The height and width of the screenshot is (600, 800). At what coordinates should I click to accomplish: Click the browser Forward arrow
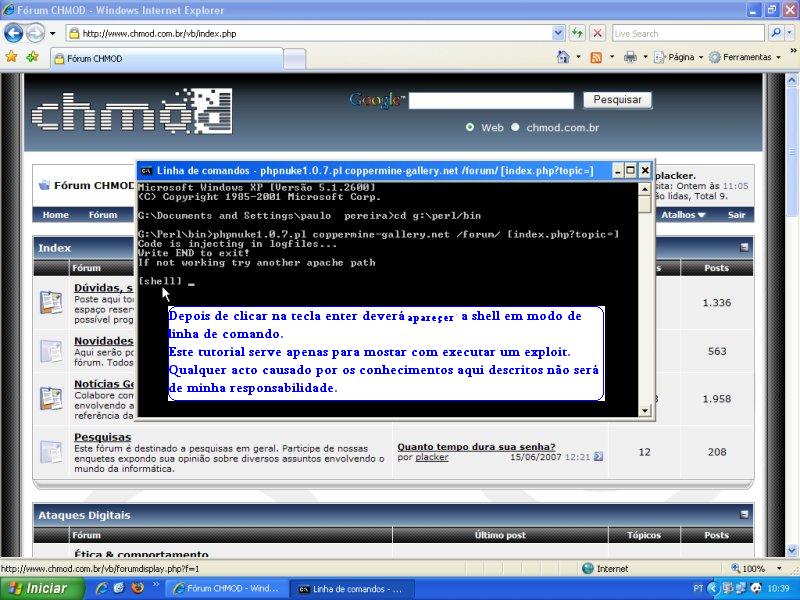point(35,34)
